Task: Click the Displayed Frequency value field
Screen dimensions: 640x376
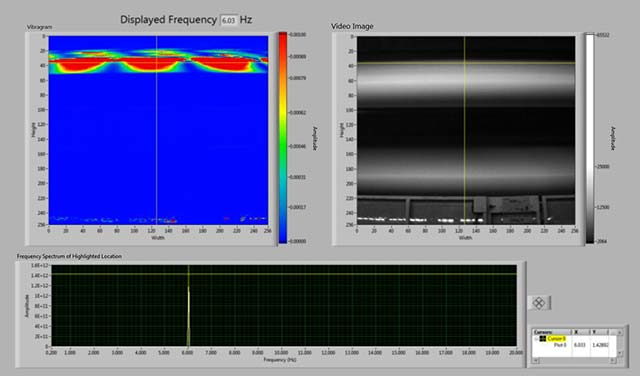Action: tap(229, 20)
